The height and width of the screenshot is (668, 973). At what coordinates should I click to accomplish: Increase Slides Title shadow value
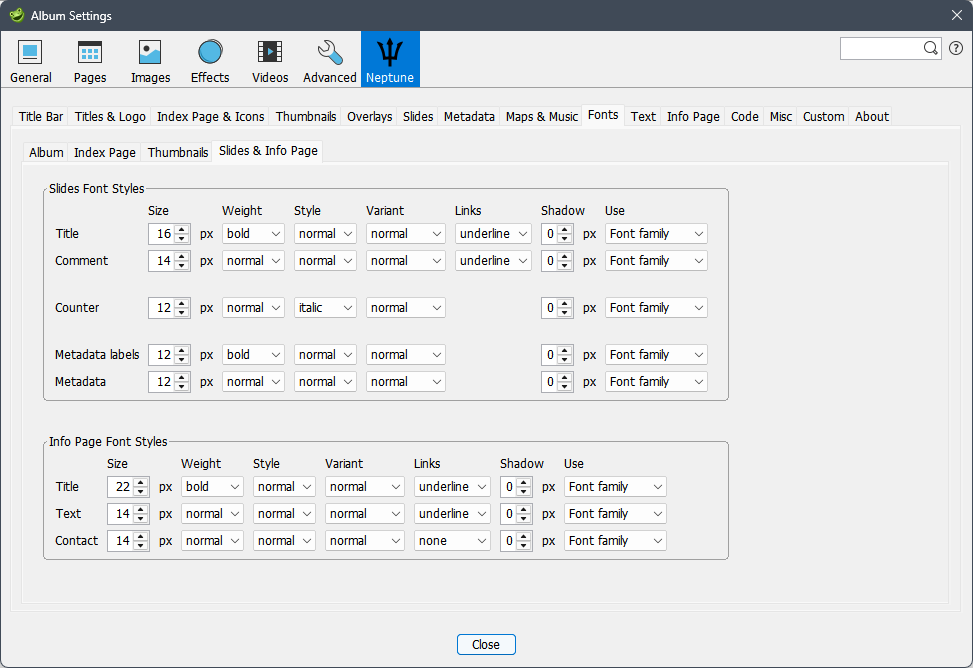pos(565,229)
